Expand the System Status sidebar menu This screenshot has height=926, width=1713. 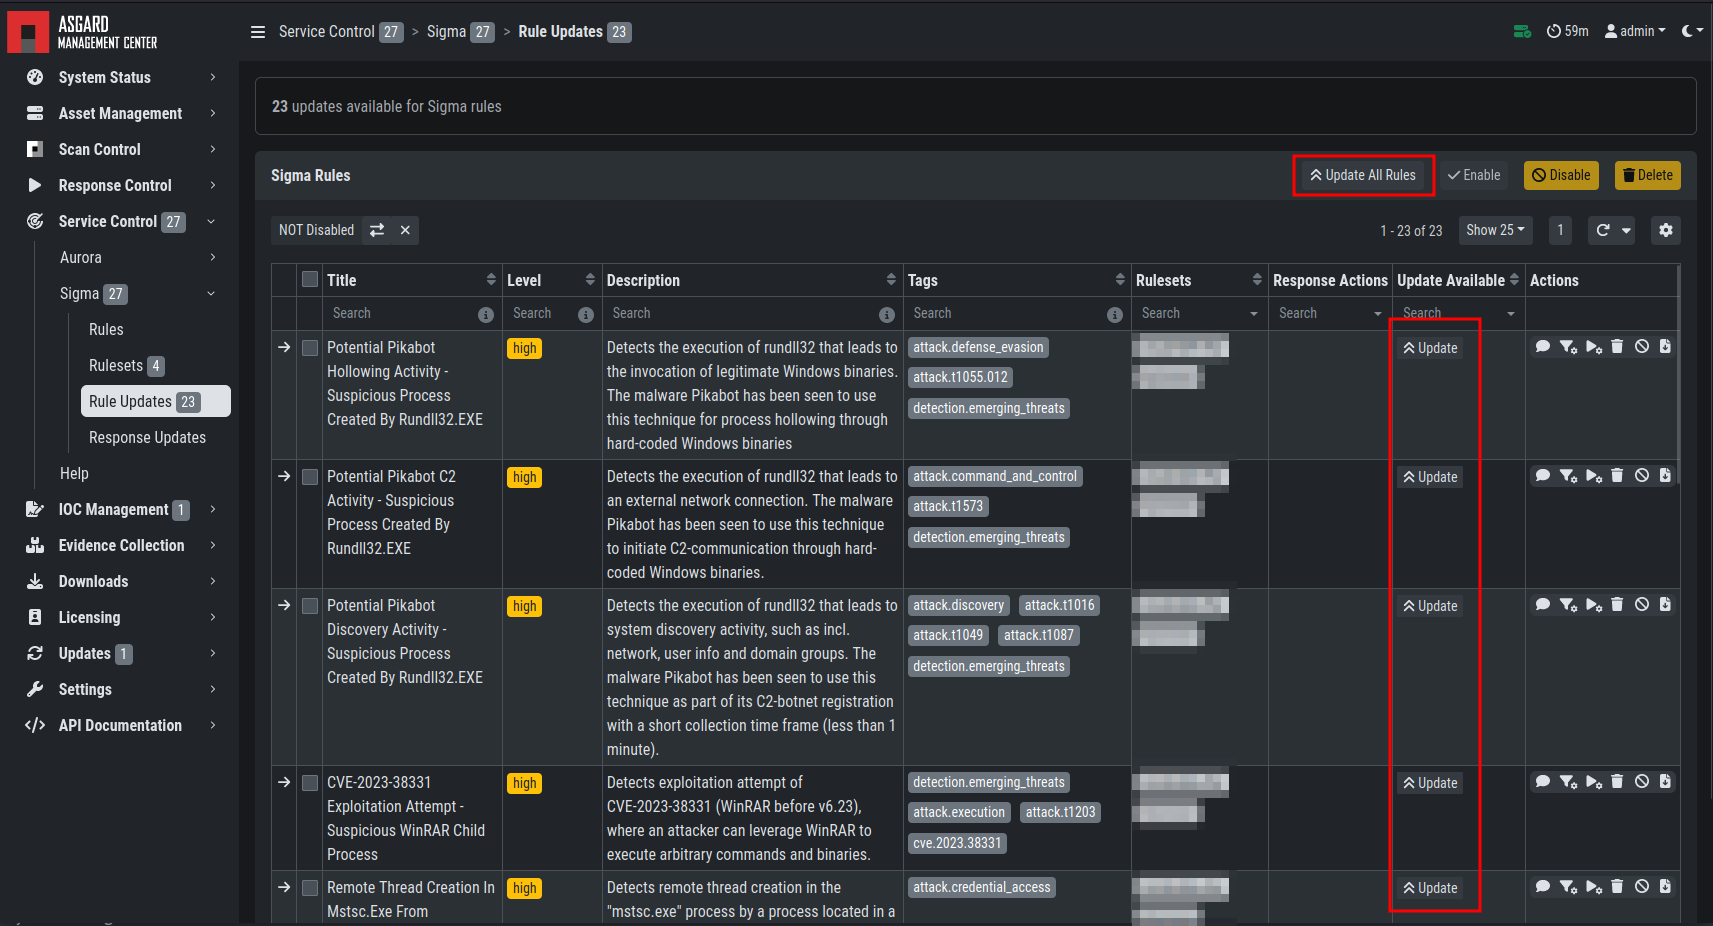(120, 77)
